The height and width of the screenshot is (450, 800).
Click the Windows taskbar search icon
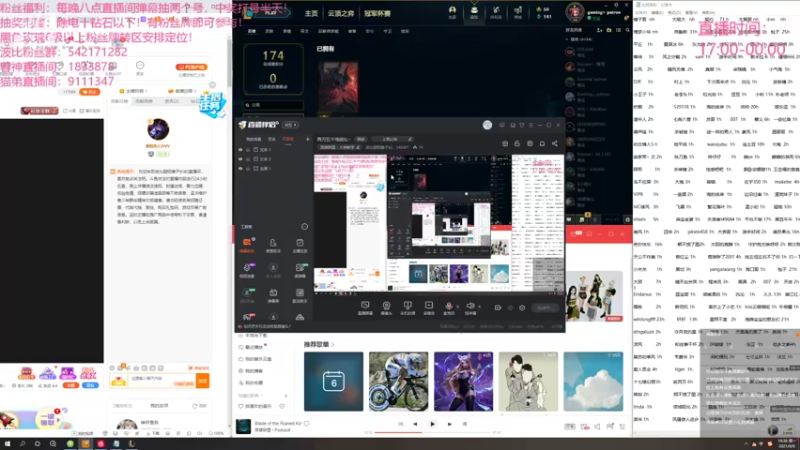pyautogui.click(x=22, y=444)
